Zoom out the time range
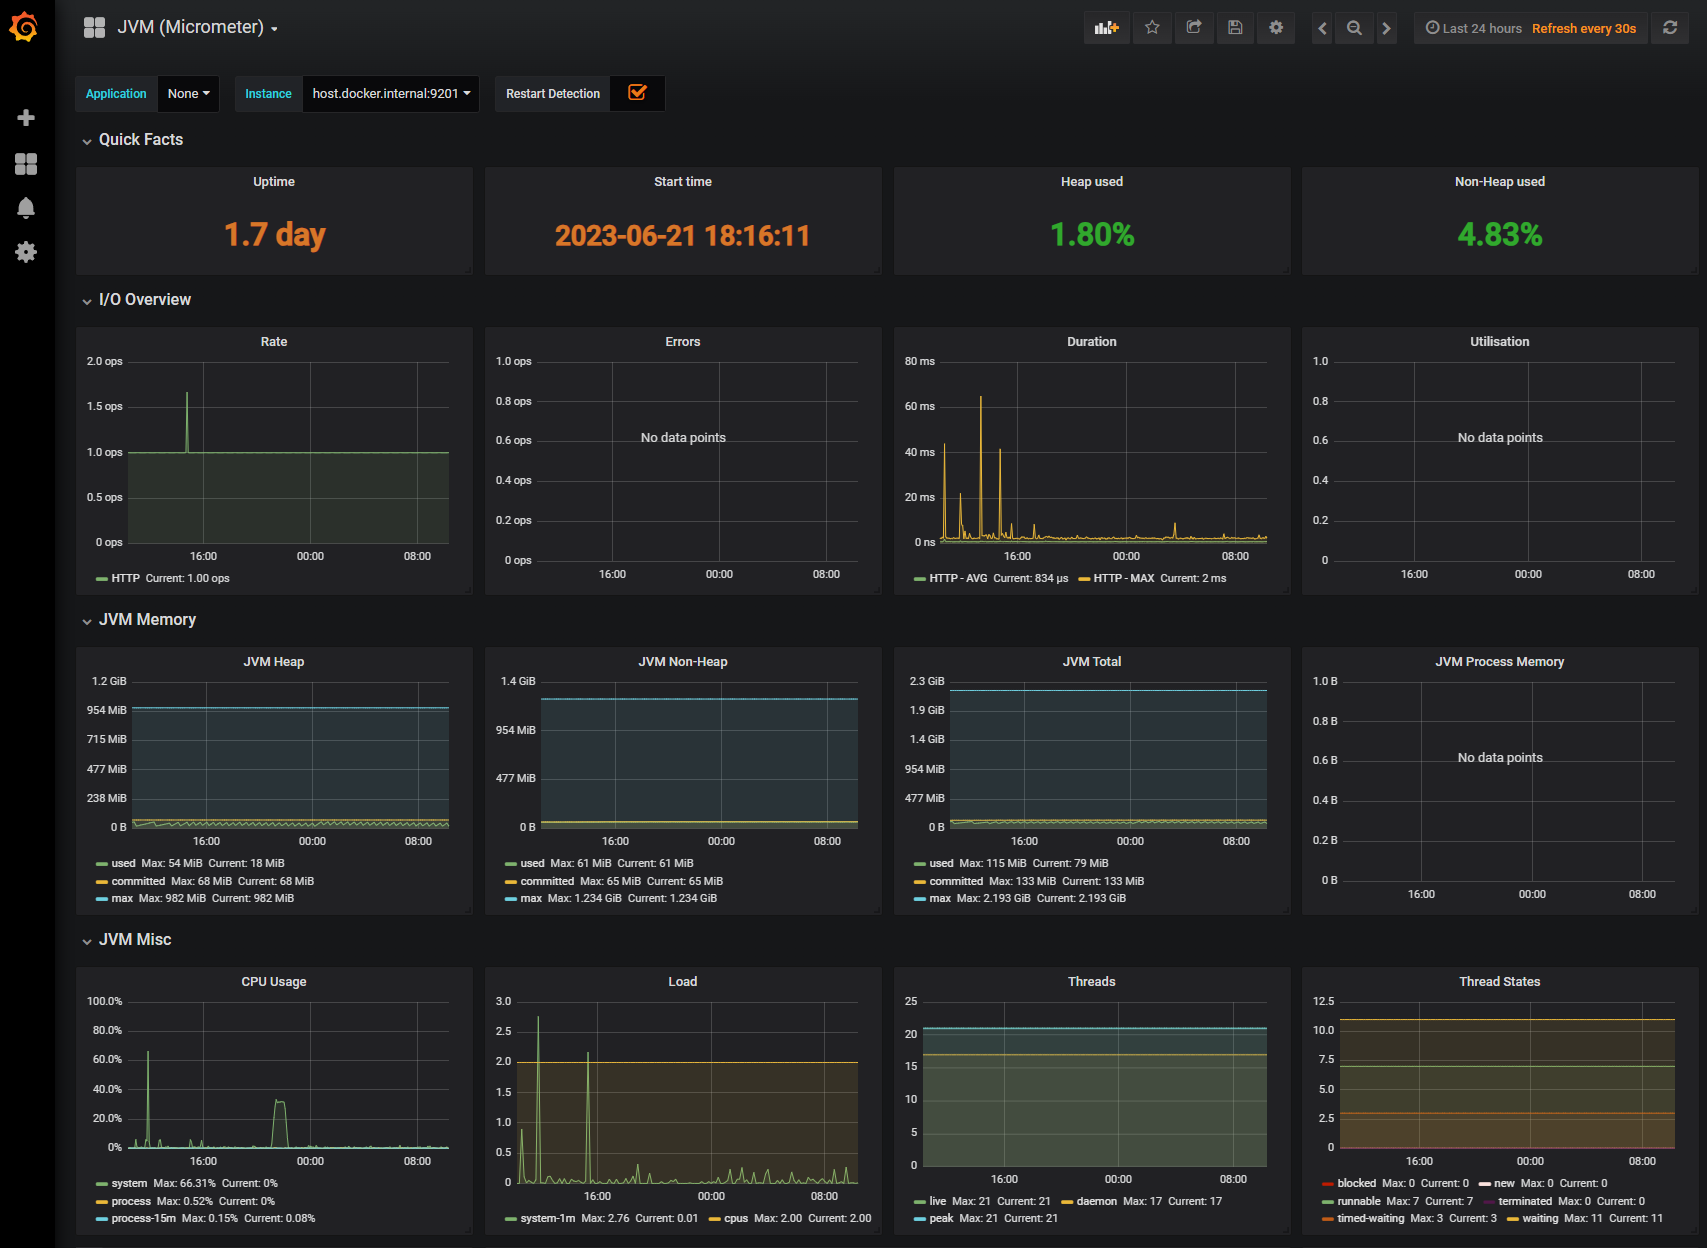Viewport: 1707px width, 1248px height. pos(1354,28)
